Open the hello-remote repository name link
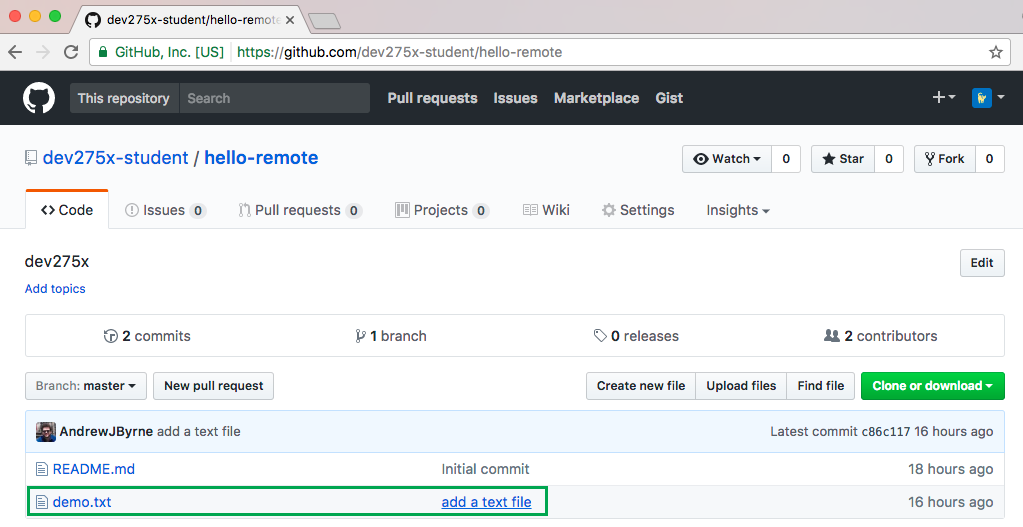Screen dimensions: 1023x527 pyautogui.click(x=261, y=158)
